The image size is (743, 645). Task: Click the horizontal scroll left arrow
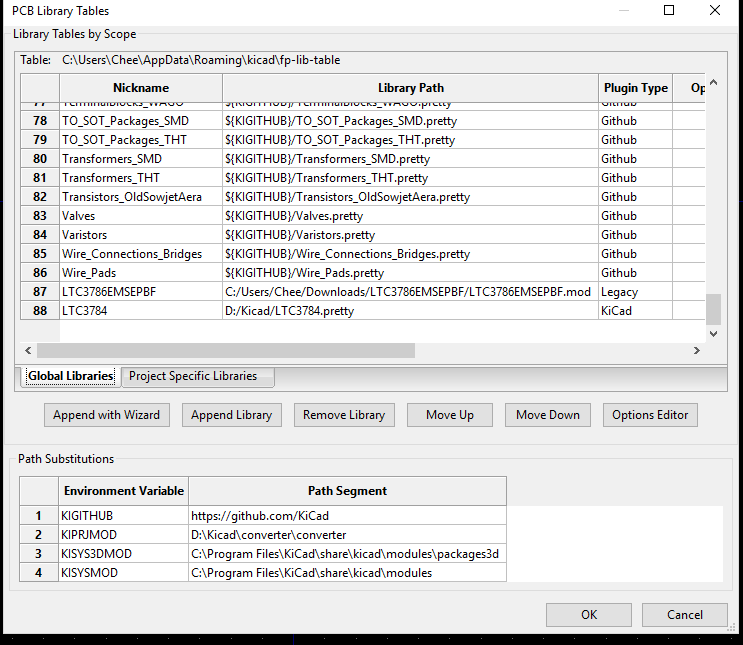pyautogui.click(x=28, y=350)
